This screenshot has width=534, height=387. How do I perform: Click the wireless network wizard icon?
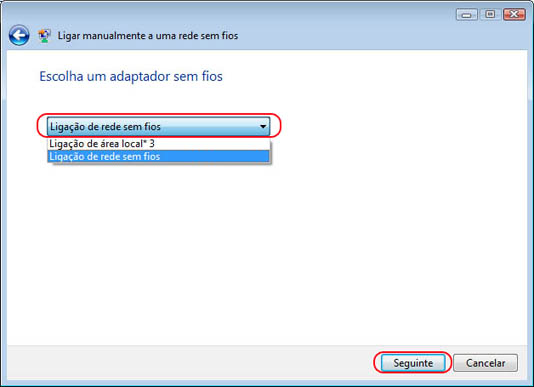pyautogui.click(x=44, y=35)
